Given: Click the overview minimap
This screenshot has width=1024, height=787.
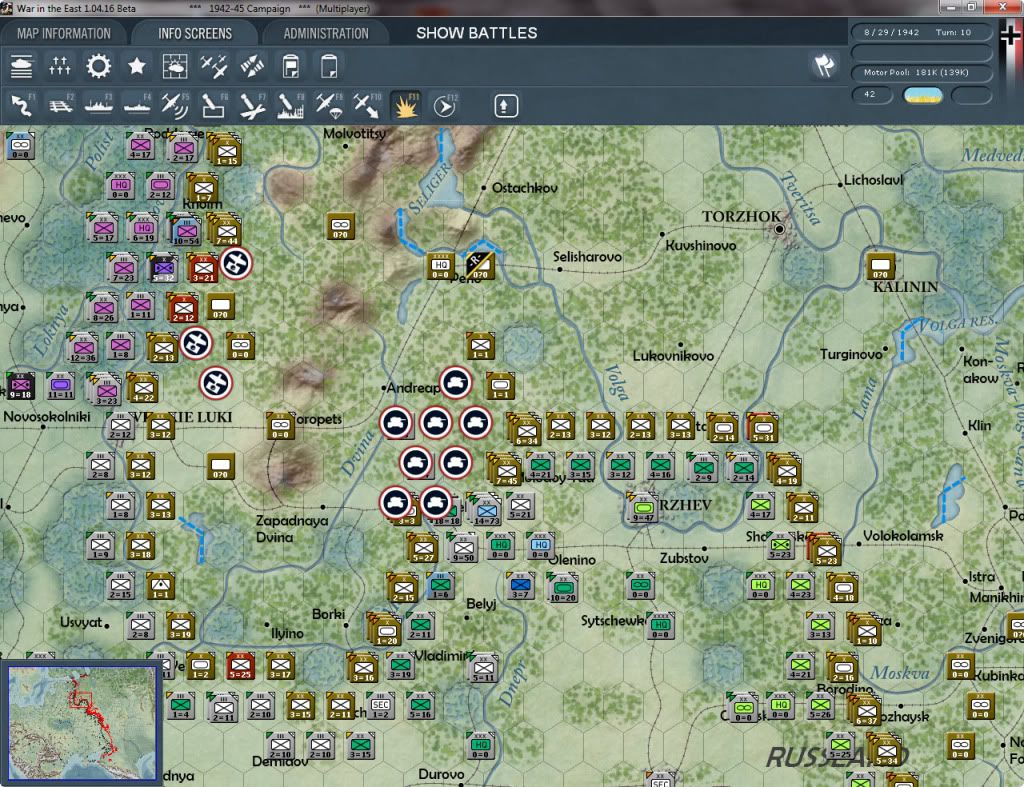Looking at the screenshot, I should coord(82,722).
